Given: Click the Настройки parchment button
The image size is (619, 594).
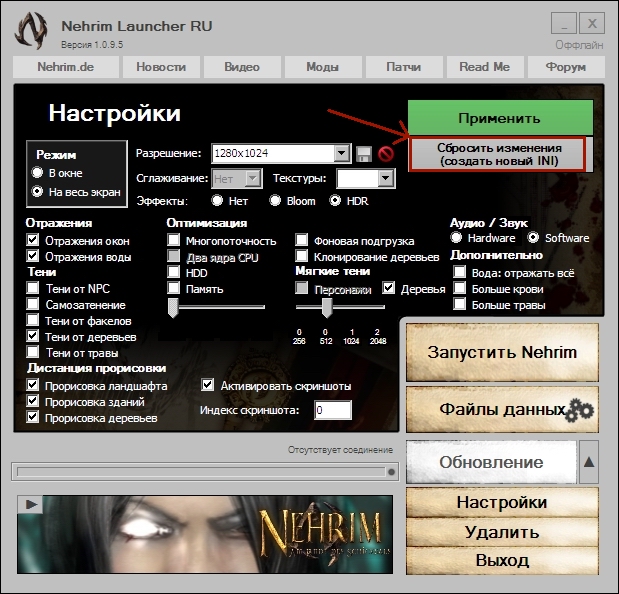Looking at the screenshot, I should coord(502,502).
